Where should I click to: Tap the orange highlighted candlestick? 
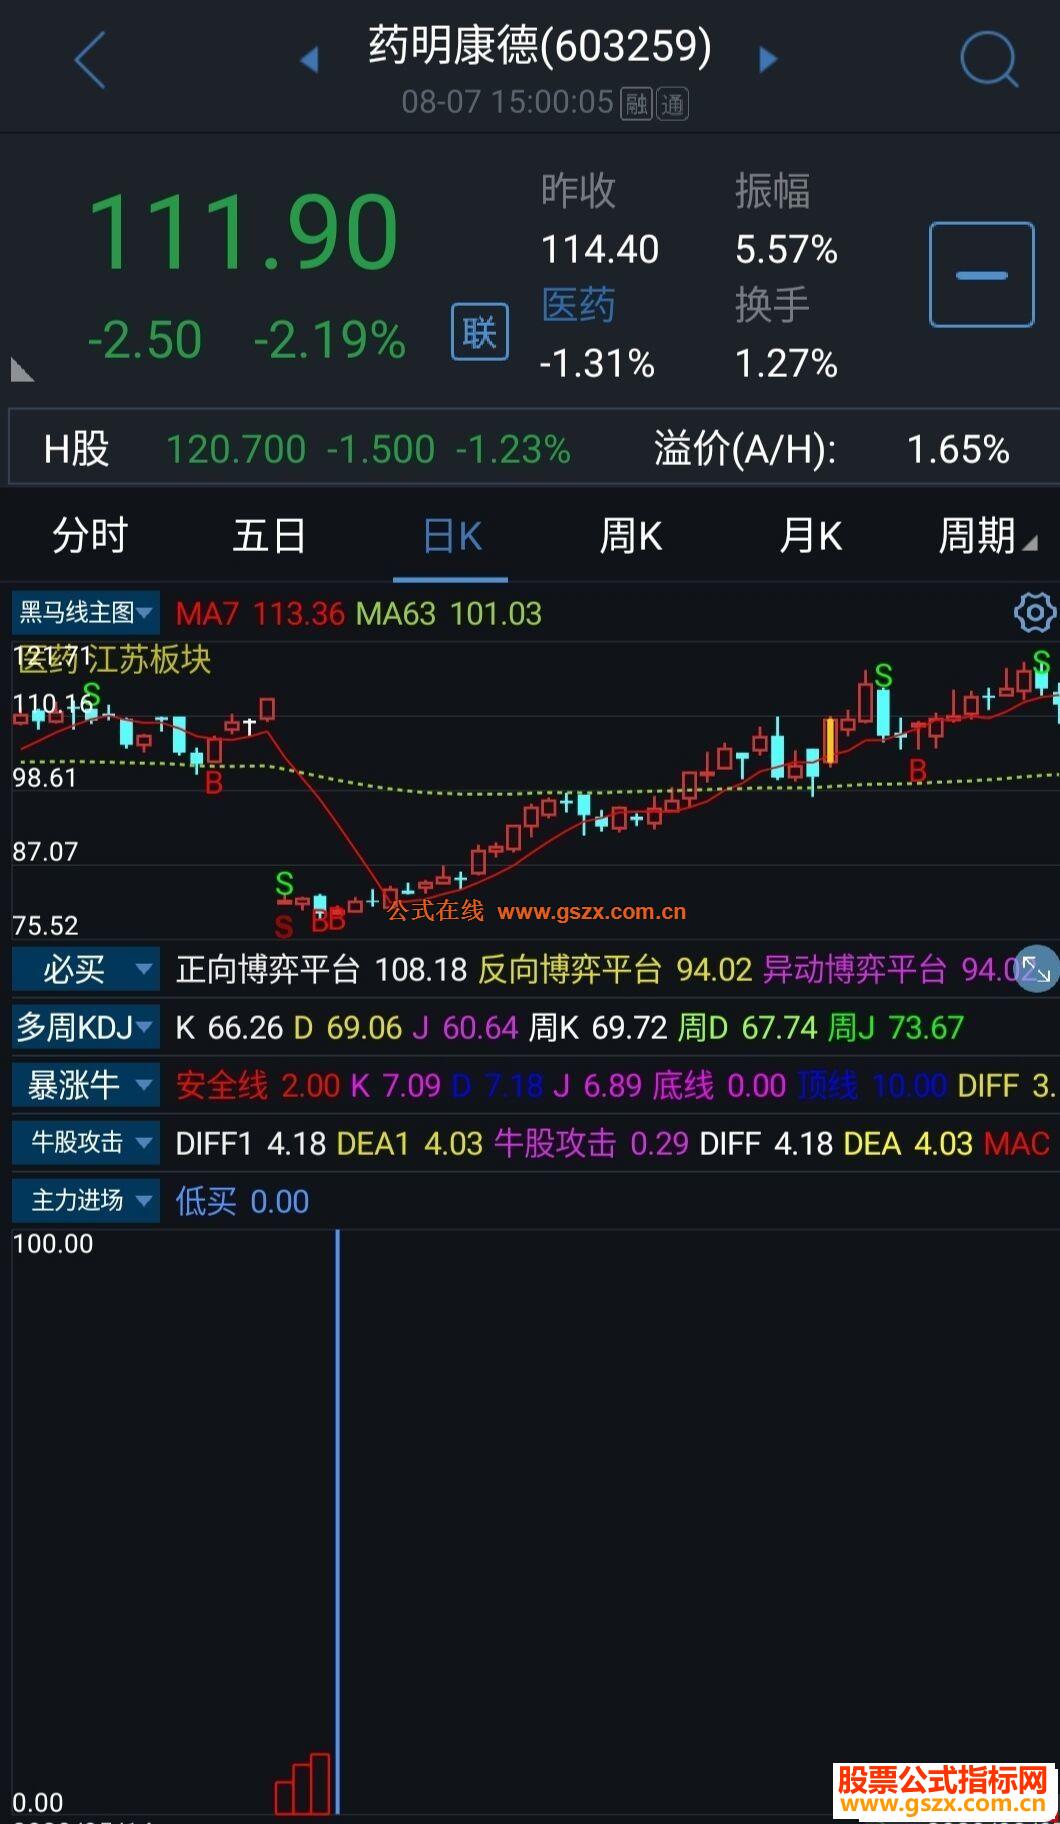point(830,741)
